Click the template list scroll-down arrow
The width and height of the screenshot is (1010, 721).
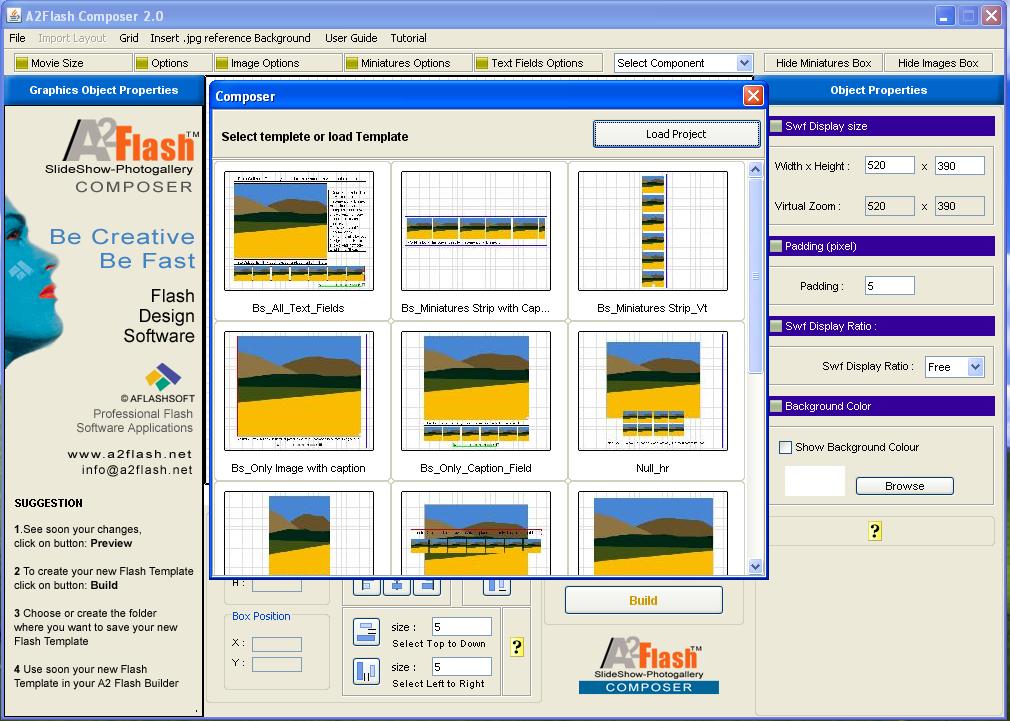(755, 566)
